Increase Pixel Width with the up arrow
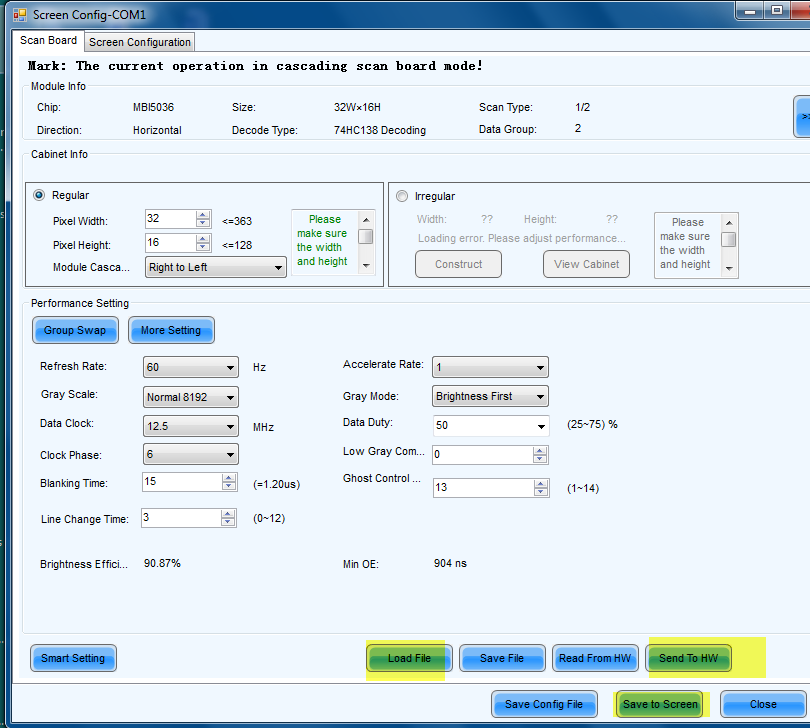This screenshot has width=810, height=728. [203, 215]
